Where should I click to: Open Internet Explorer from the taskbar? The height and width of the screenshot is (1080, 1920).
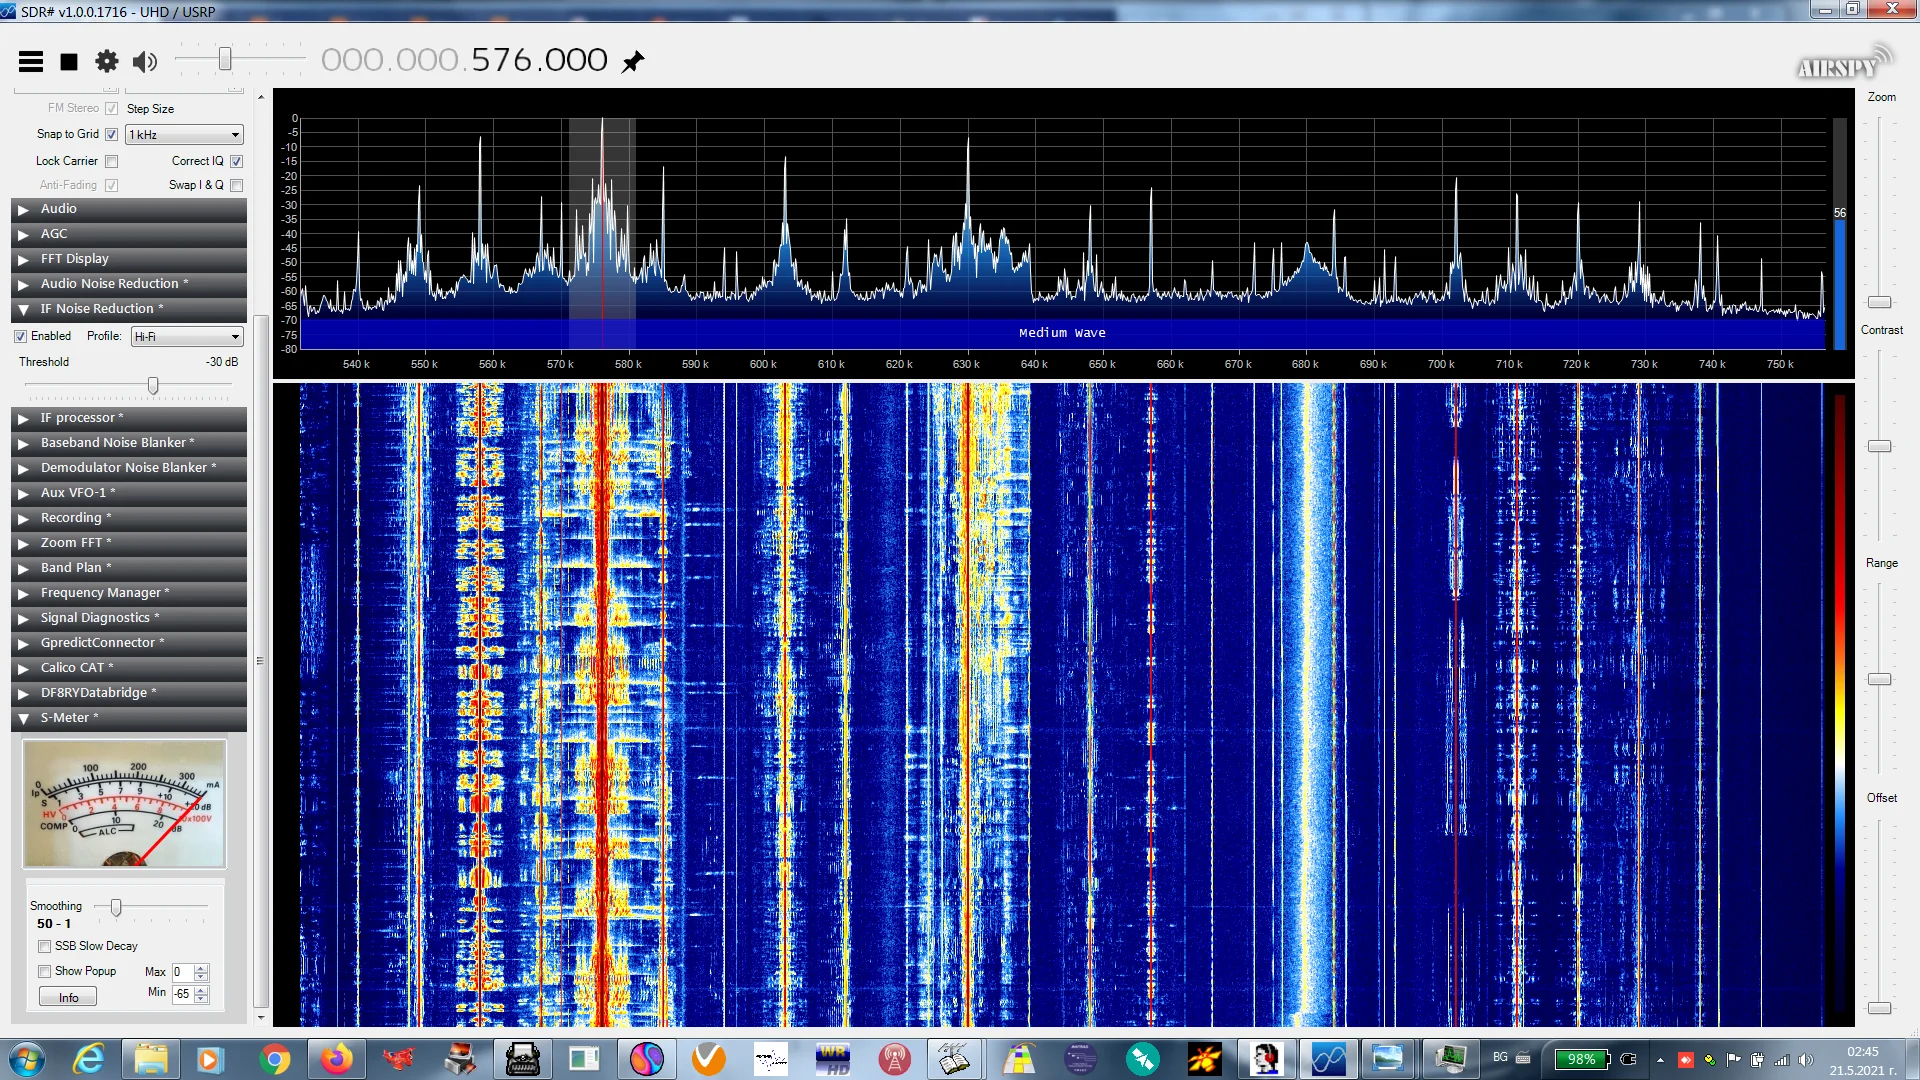coord(89,1059)
